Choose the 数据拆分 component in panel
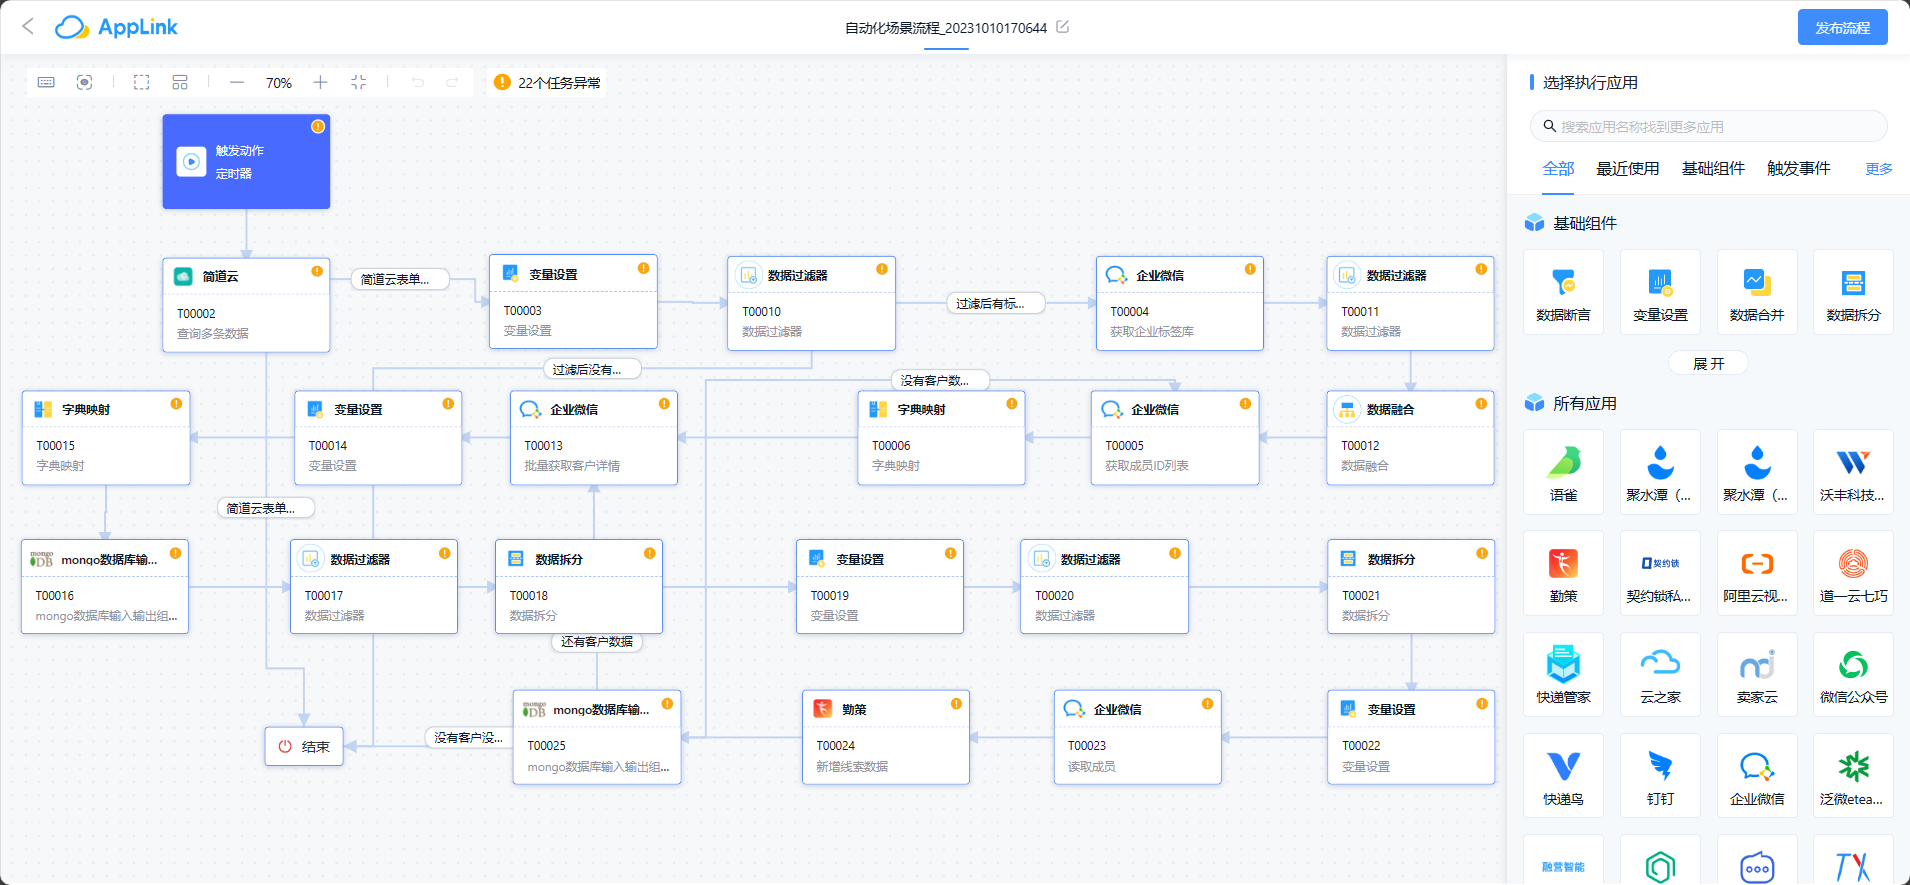This screenshot has height=885, width=1910. point(1853,292)
